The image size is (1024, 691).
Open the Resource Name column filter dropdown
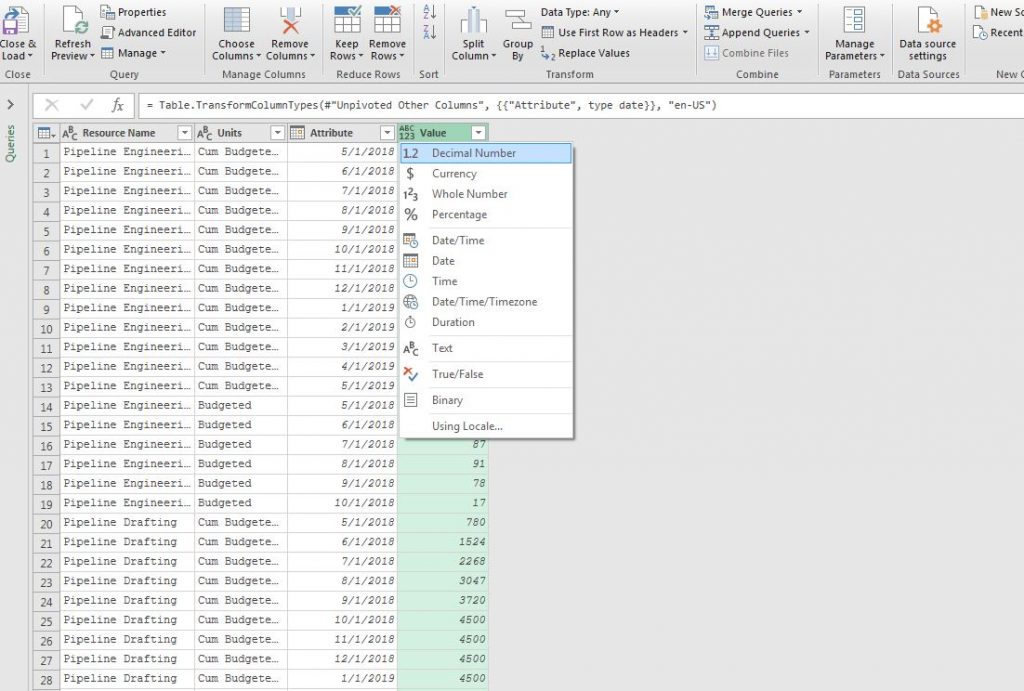click(183, 132)
